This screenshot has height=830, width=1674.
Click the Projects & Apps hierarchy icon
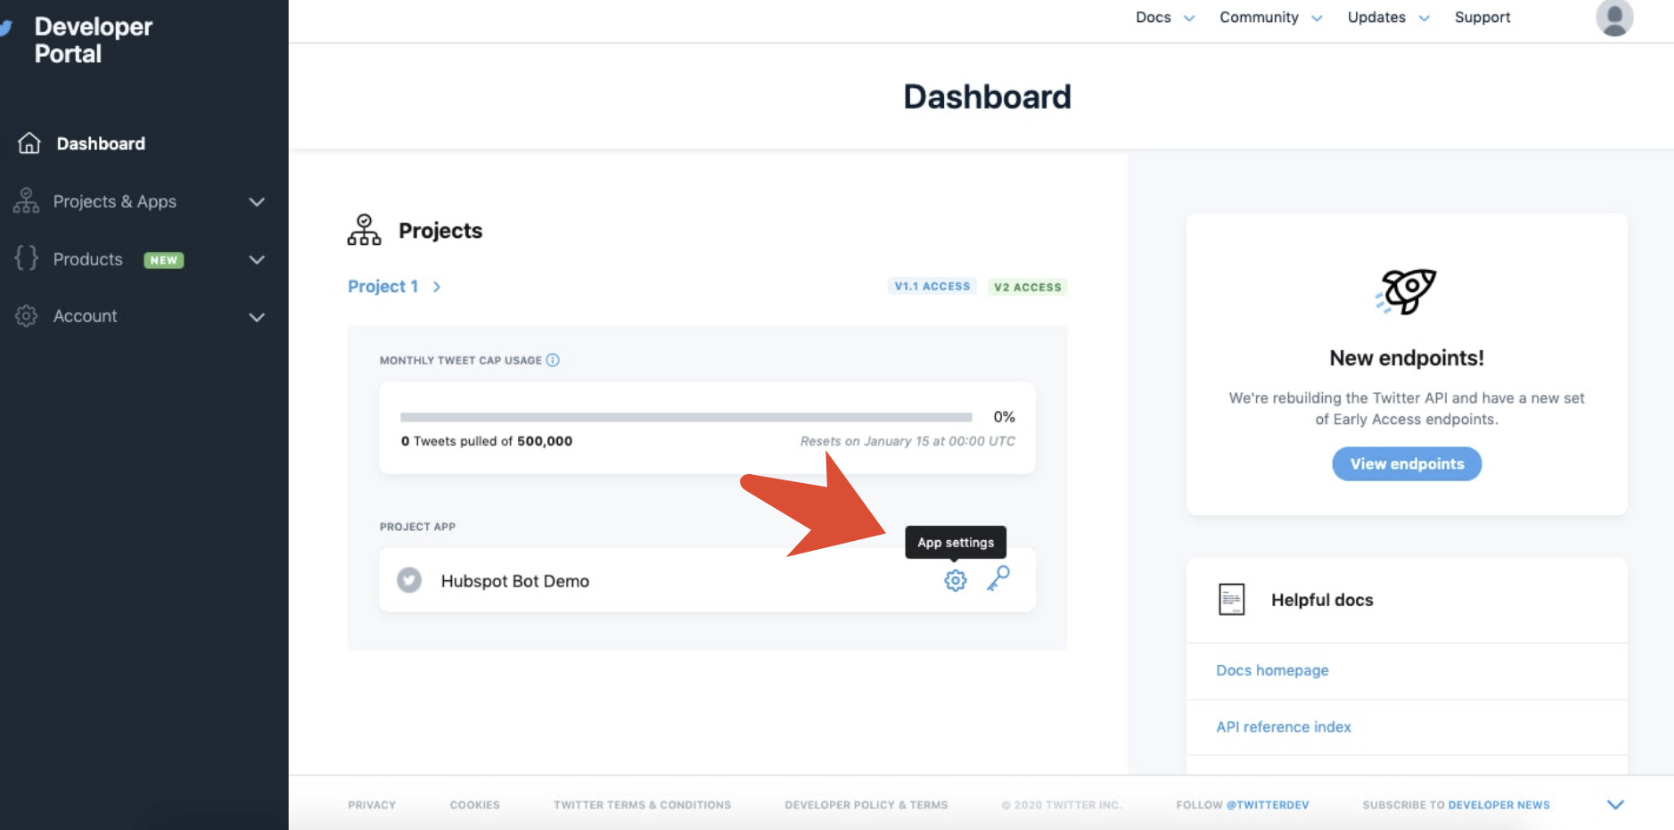[x=26, y=201]
